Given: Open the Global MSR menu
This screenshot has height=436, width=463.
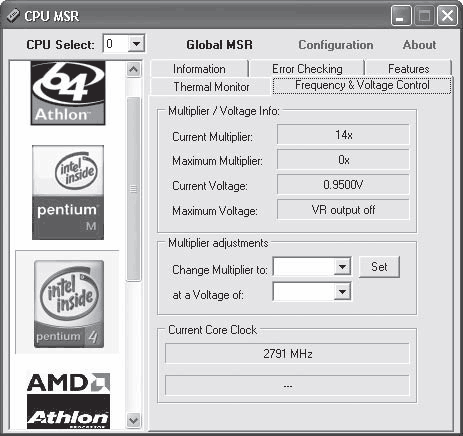Looking at the screenshot, I should click(x=219, y=45).
